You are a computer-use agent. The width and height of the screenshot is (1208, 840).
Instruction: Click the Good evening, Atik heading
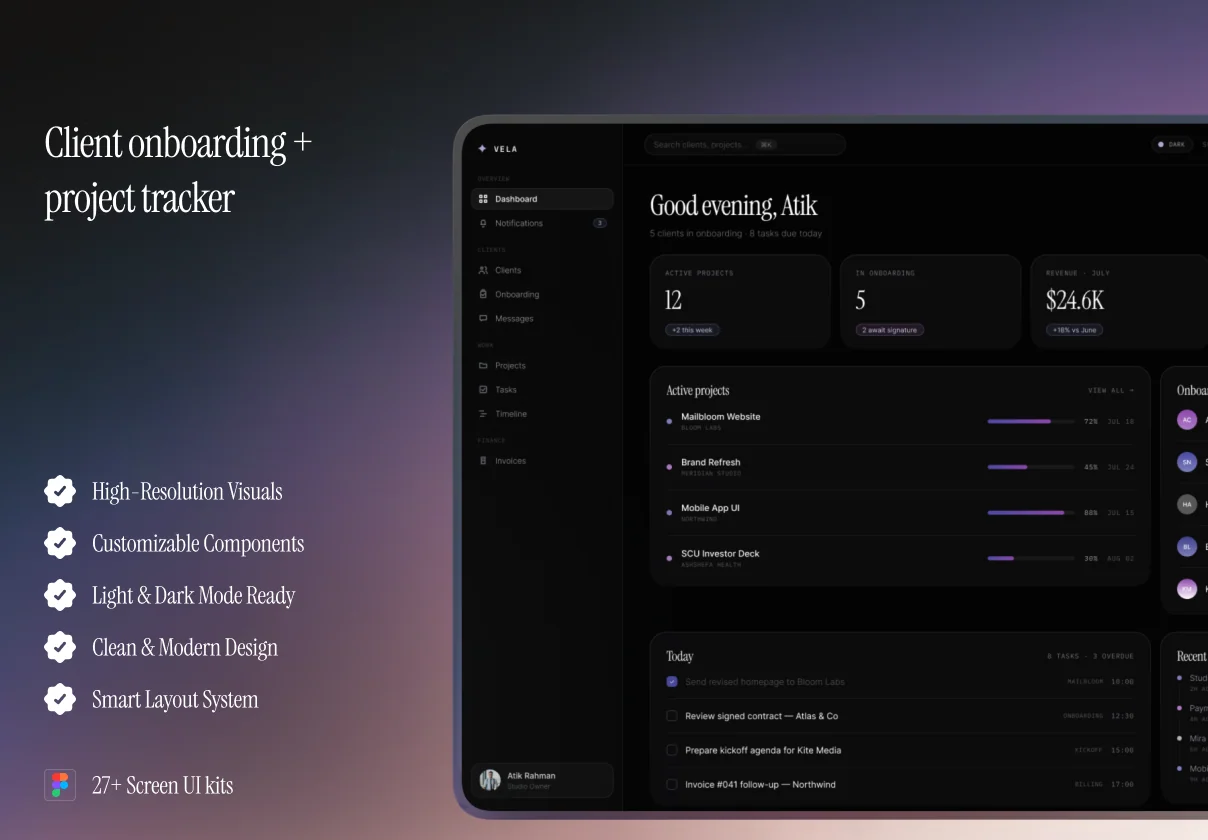733,206
